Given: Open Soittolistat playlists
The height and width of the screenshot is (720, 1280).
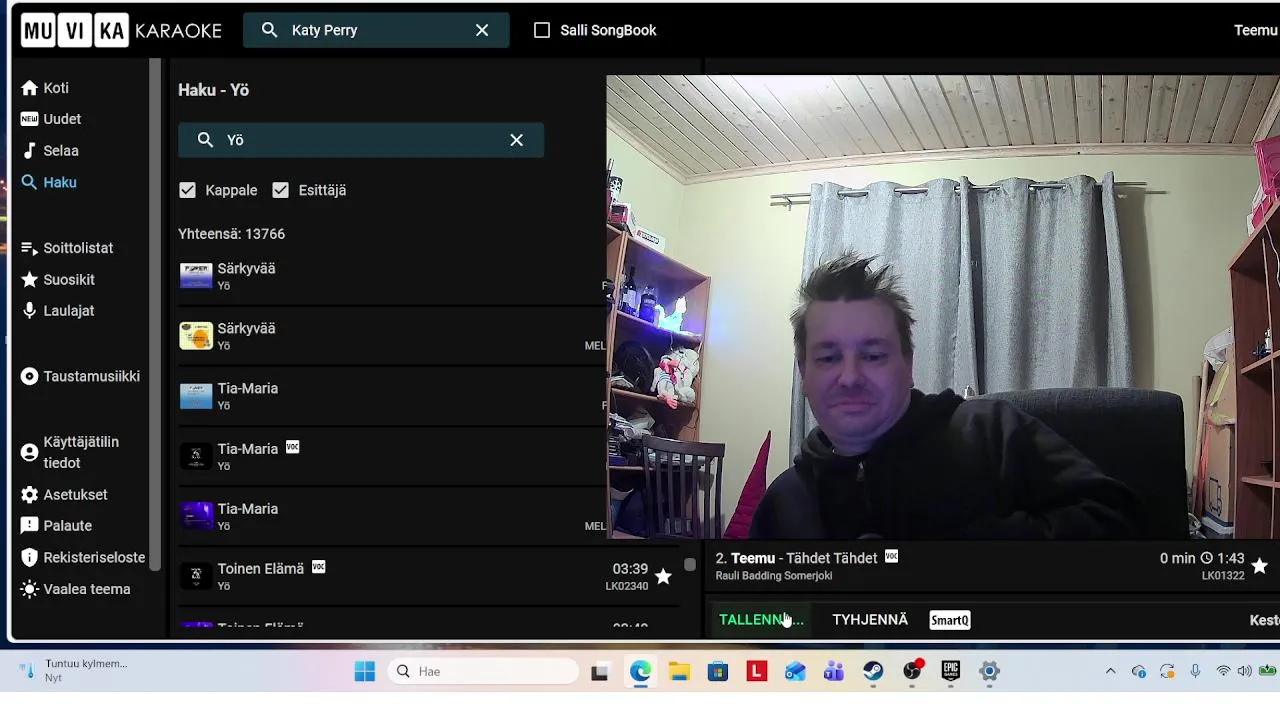Looking at the screenshot, I should 67,248.
